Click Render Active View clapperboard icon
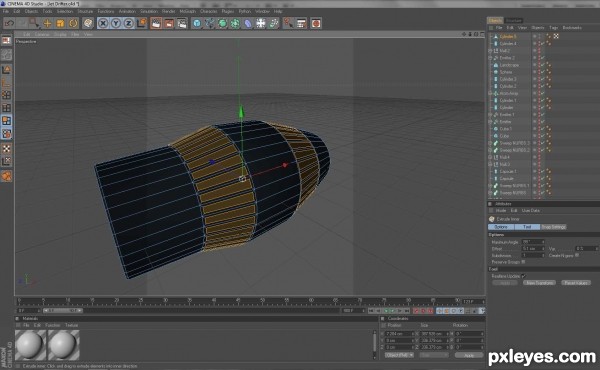Image resolution: width=600 pixels, height=370 pixels. pos(156,23)
